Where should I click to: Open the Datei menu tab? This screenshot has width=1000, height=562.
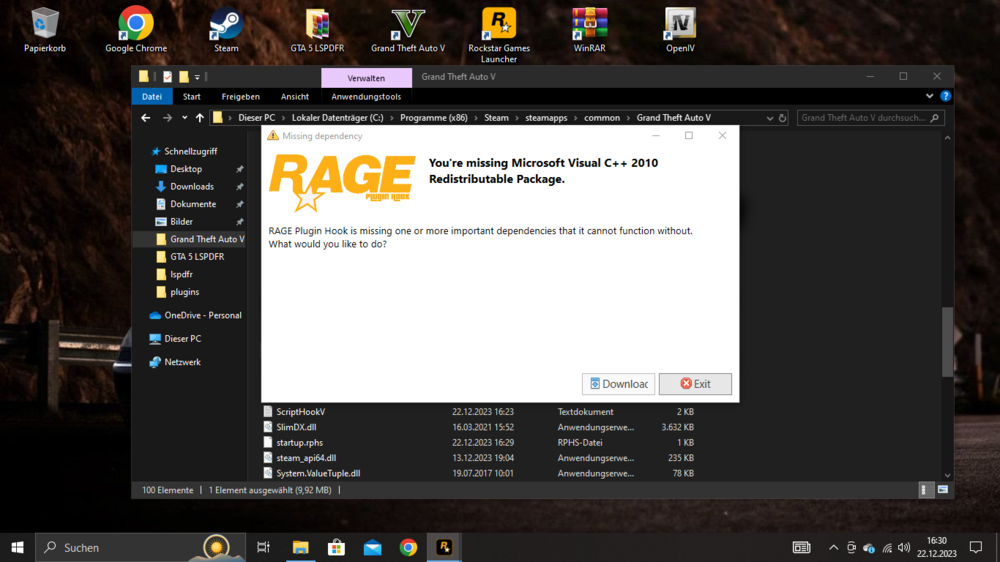(x=152, y=97)
